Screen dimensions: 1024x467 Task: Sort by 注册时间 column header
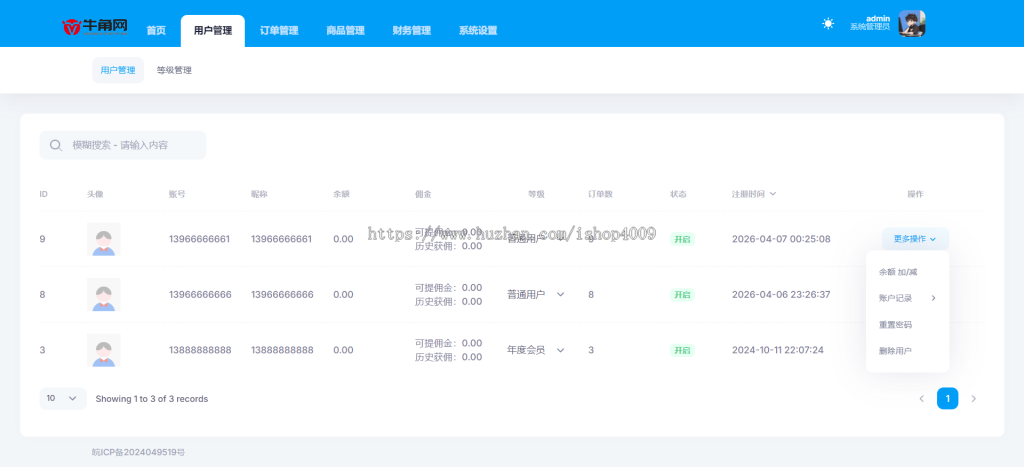[754, 194]
